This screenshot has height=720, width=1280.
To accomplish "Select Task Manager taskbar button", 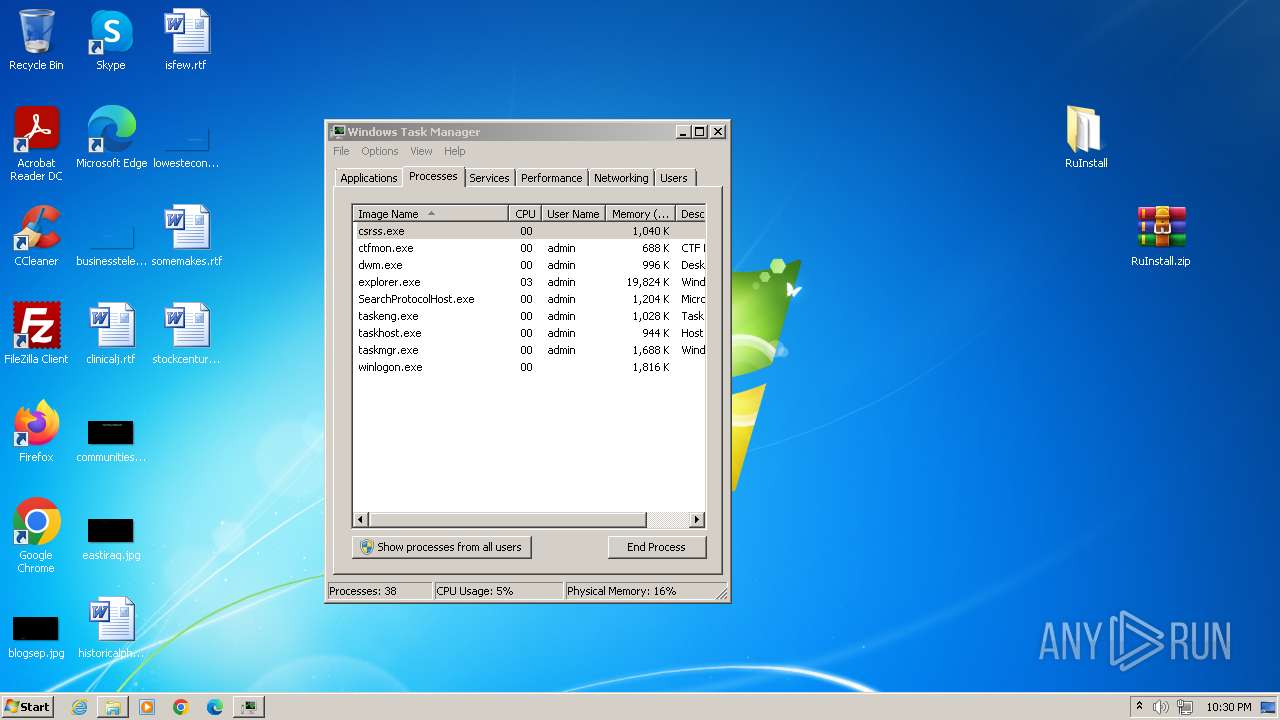I will (x=249, y=707).
